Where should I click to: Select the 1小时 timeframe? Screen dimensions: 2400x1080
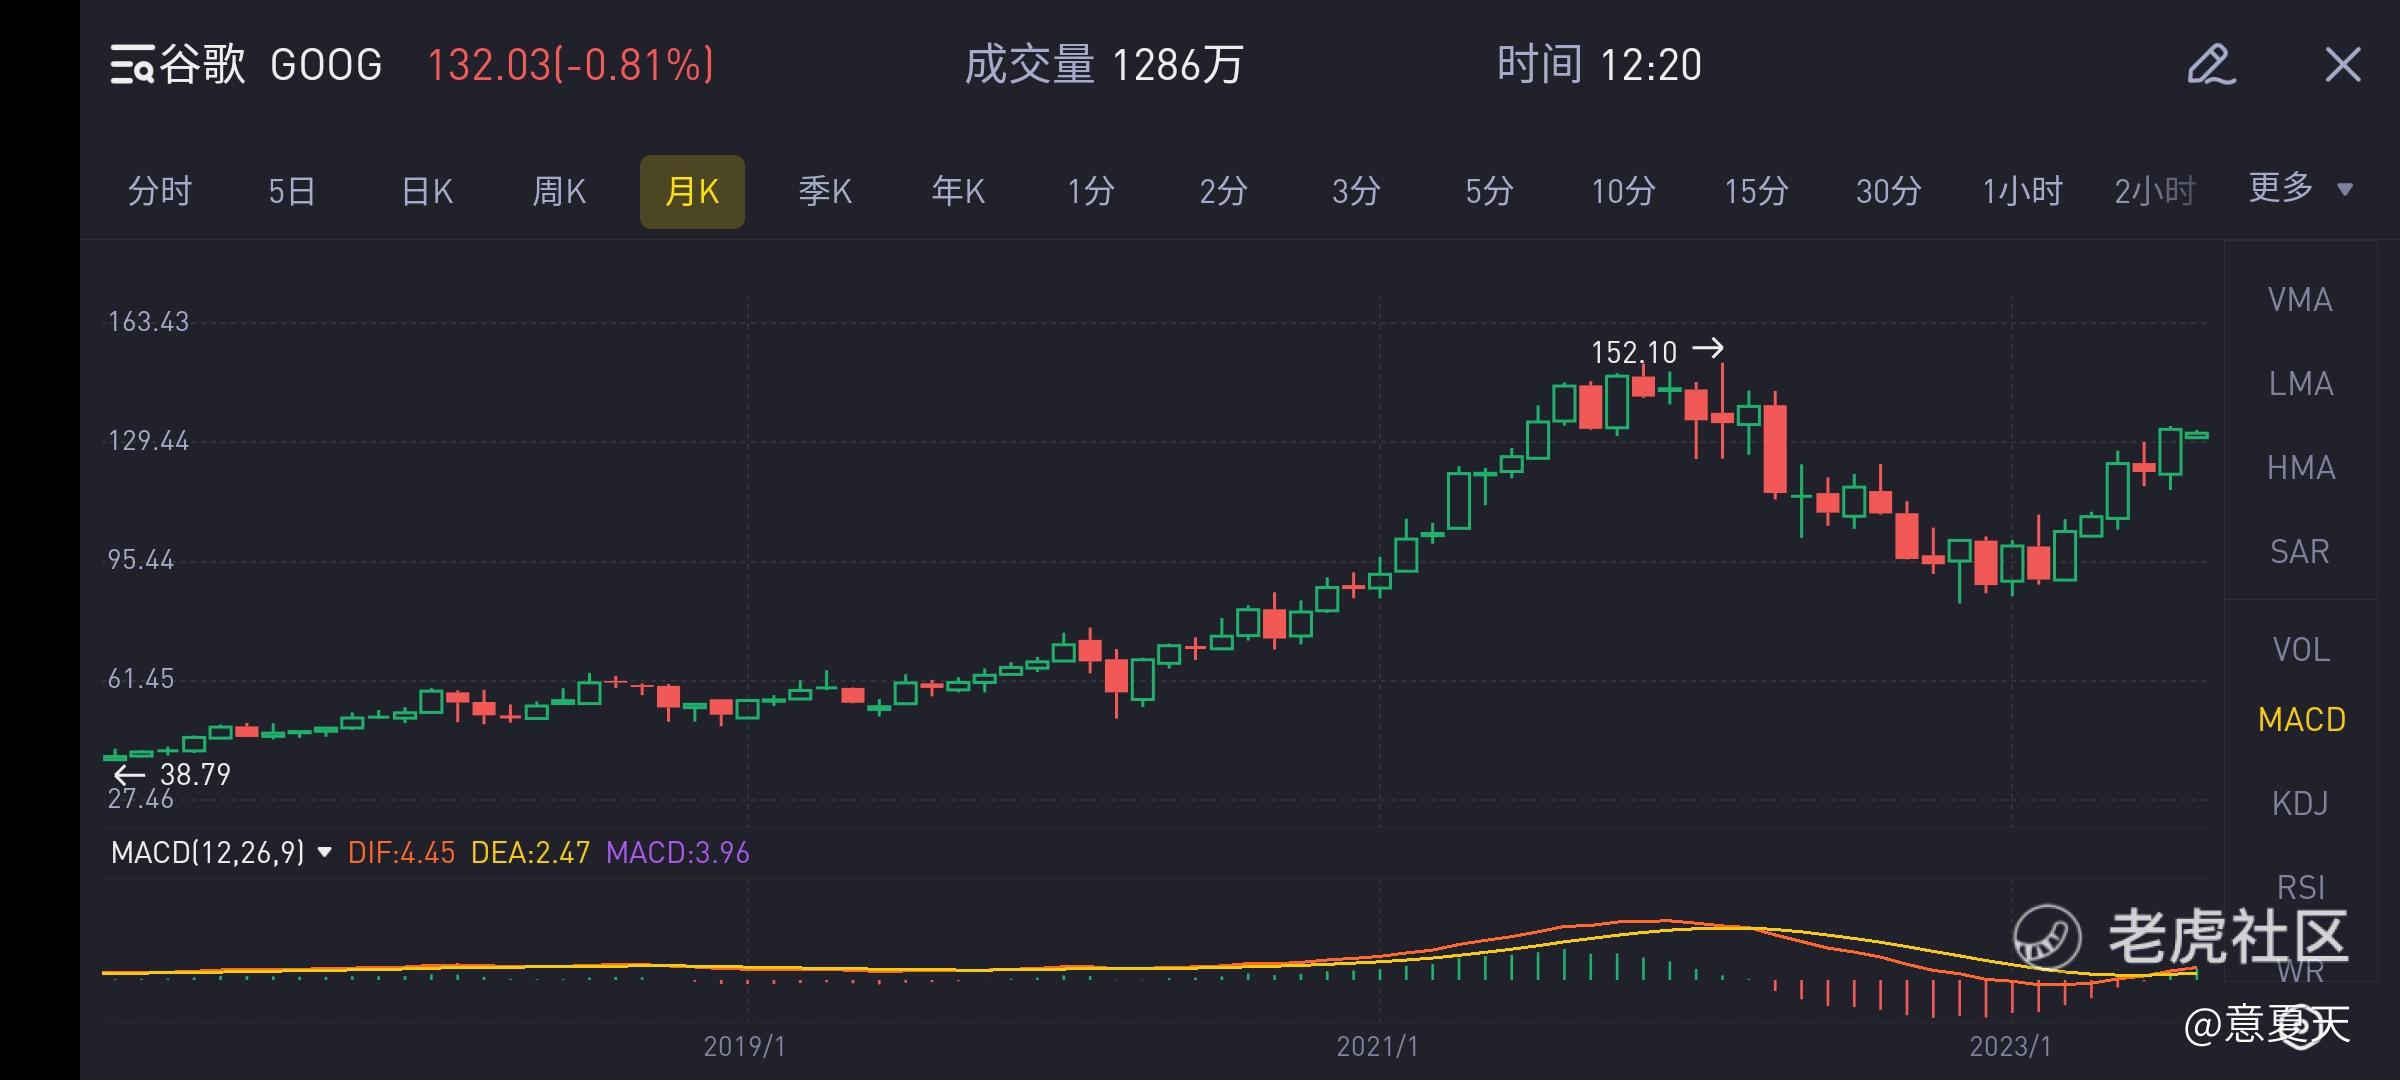tap(2022, 191)
